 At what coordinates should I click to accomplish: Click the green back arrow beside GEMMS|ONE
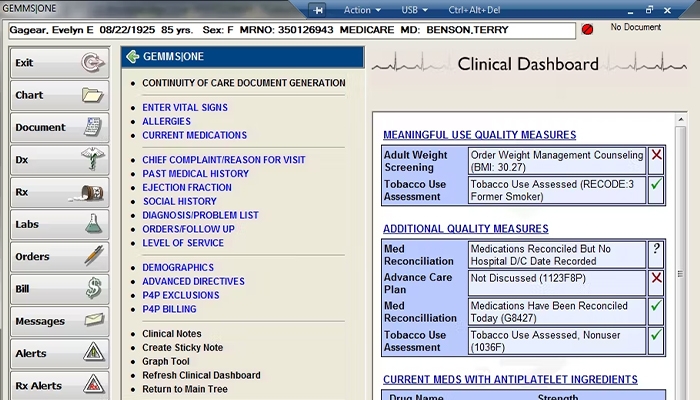click(x=133, y=57)
